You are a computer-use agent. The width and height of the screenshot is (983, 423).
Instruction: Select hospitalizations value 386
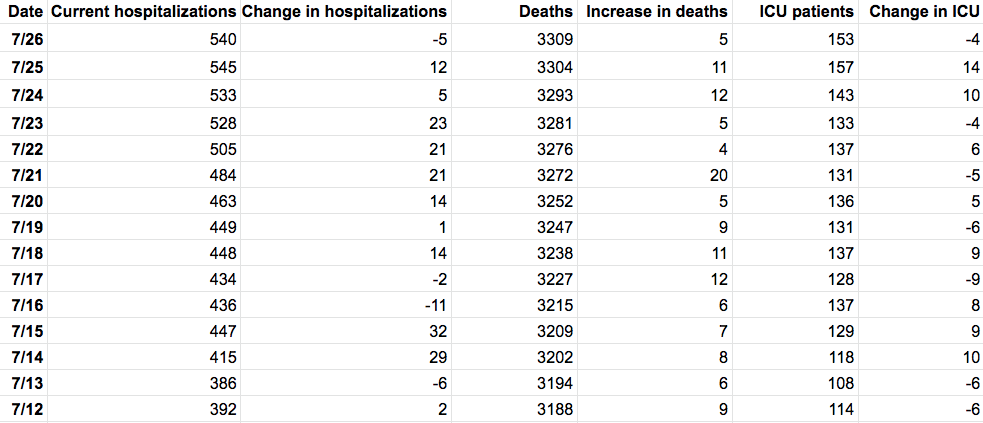[x=221, y=381]
